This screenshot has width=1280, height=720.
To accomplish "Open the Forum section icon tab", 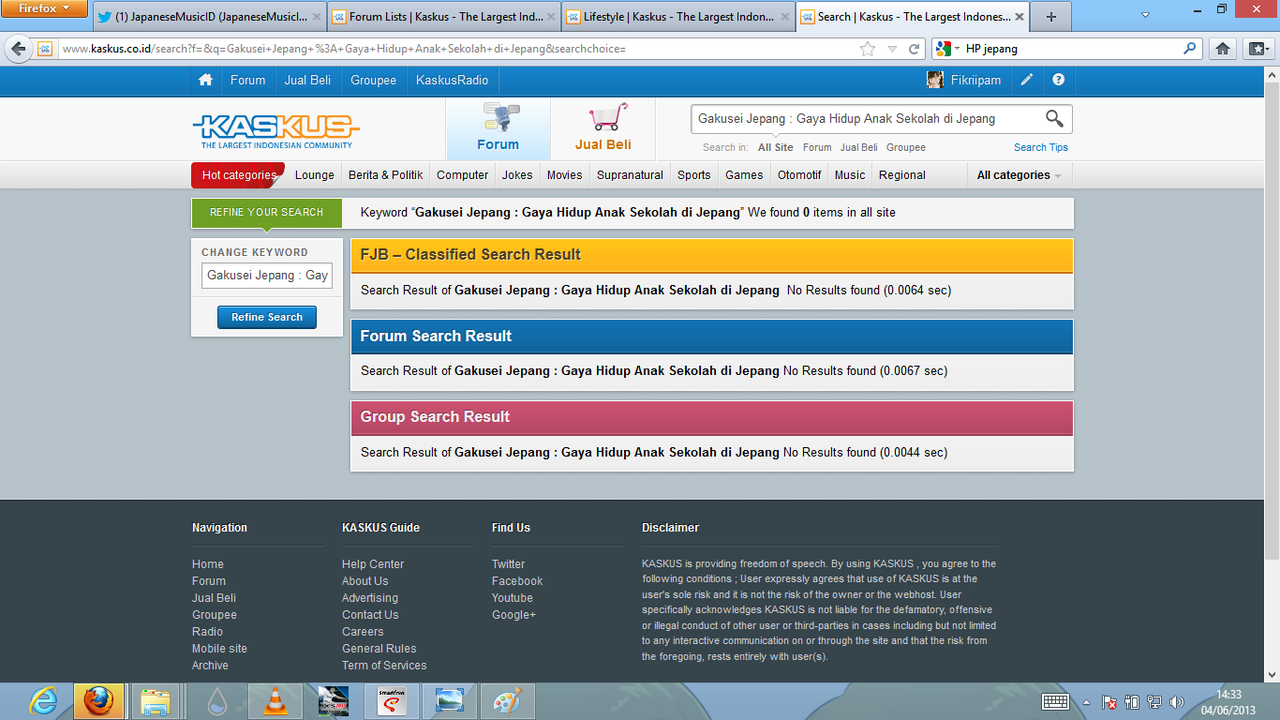I will (498, 129).
